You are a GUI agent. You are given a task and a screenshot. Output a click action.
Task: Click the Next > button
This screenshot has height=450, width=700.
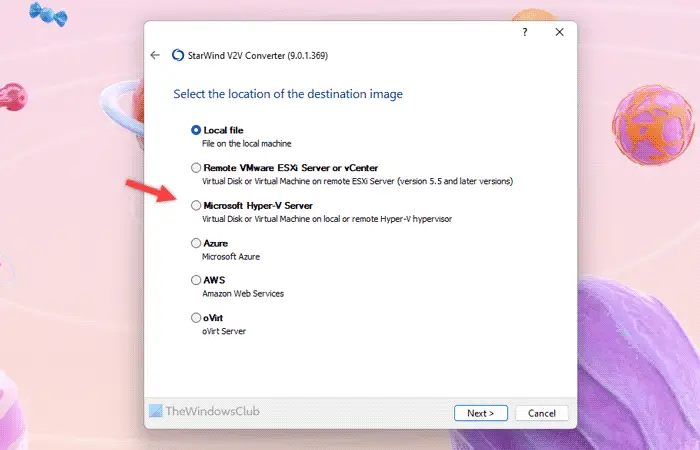[481, 413]
